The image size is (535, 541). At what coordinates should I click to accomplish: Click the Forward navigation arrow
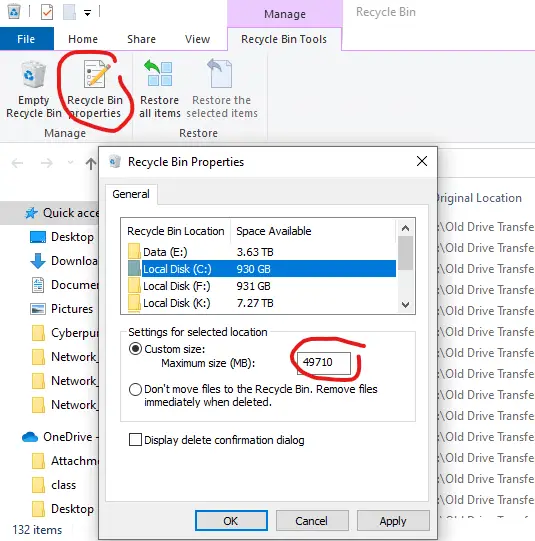click(47, 163)
